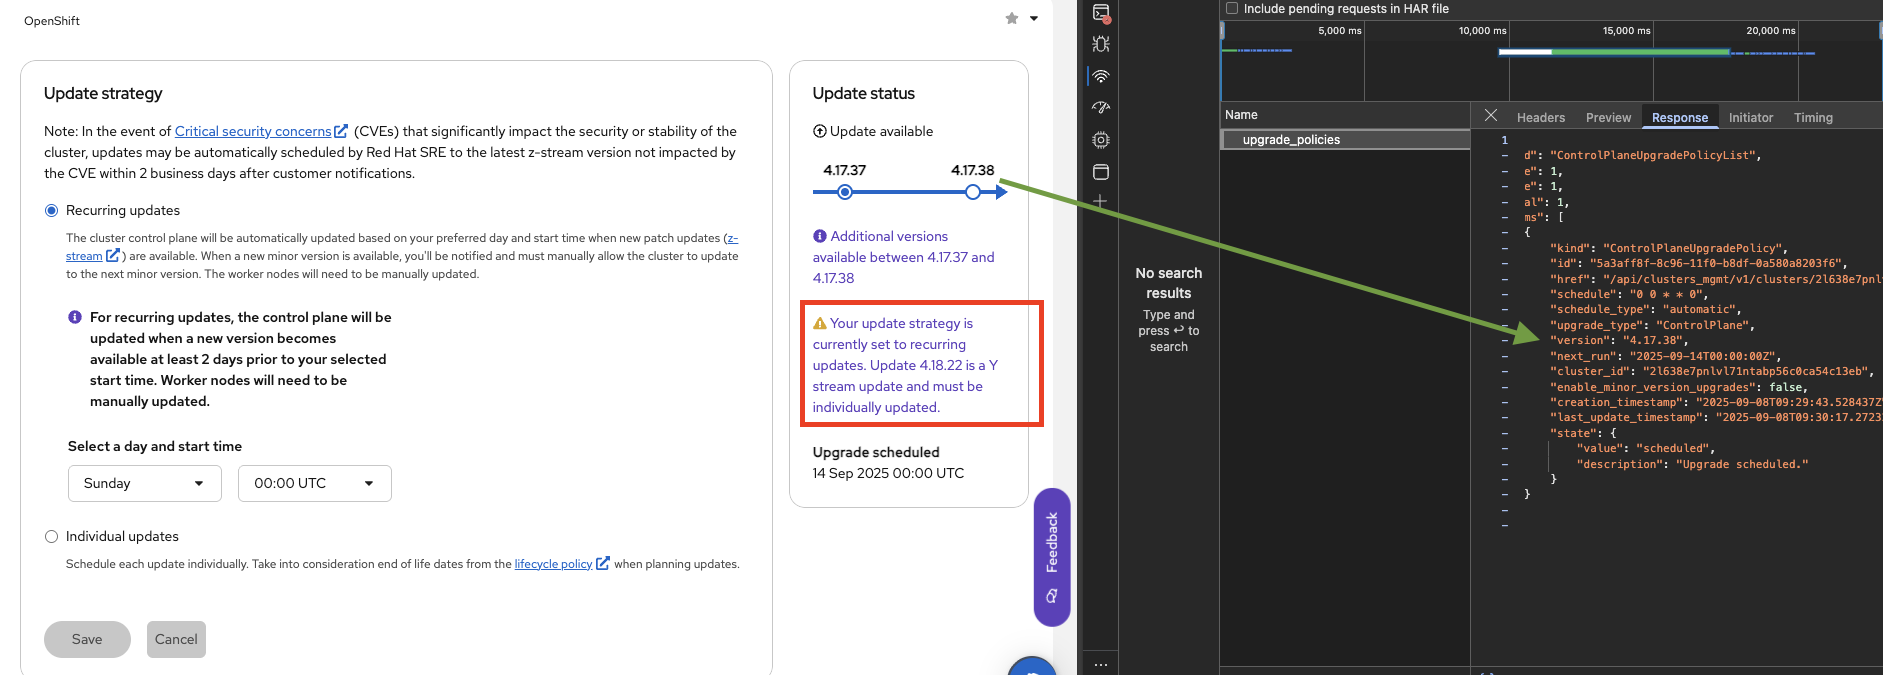The height and width of the screenshot is (675, 1883).
Task: Switch to the Timing tab
Action: [x=1813, y=117]
